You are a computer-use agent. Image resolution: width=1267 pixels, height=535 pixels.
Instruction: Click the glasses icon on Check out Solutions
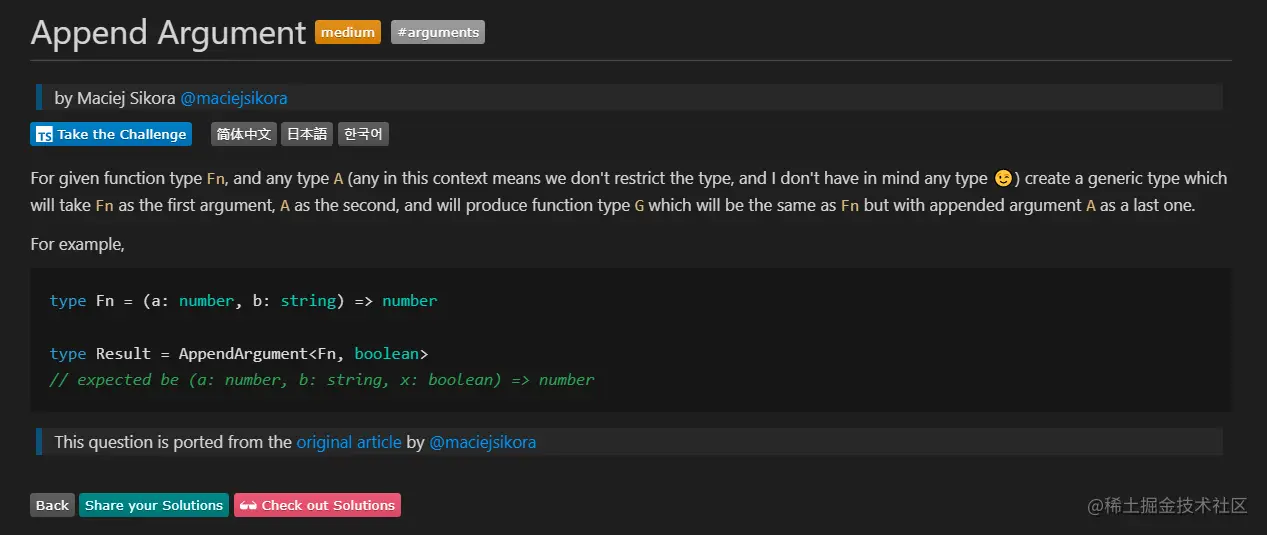tap(248, 506)
